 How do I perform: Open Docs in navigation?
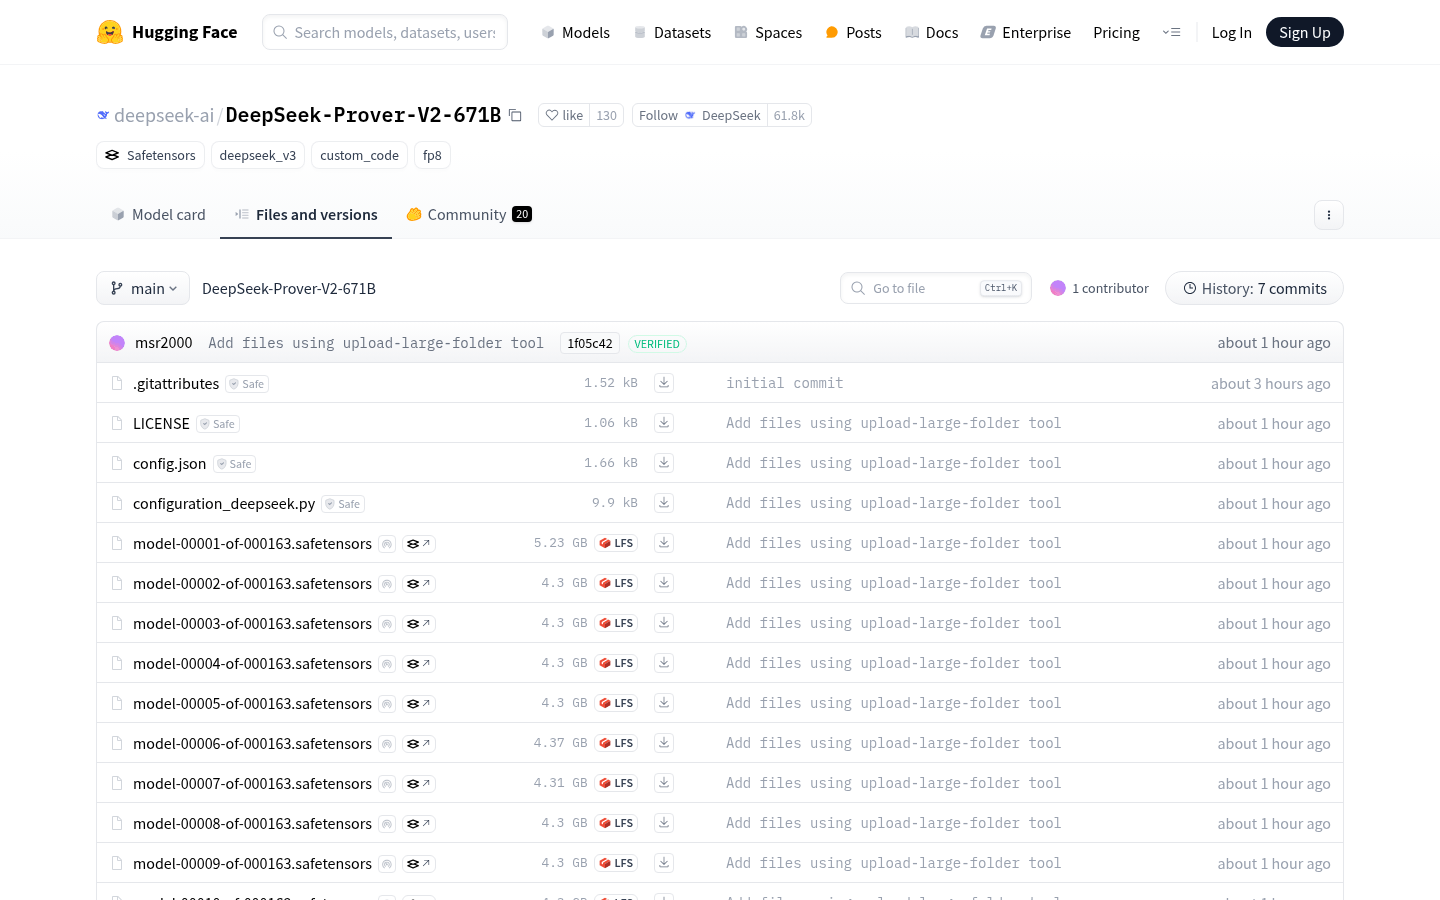point(931,32)
